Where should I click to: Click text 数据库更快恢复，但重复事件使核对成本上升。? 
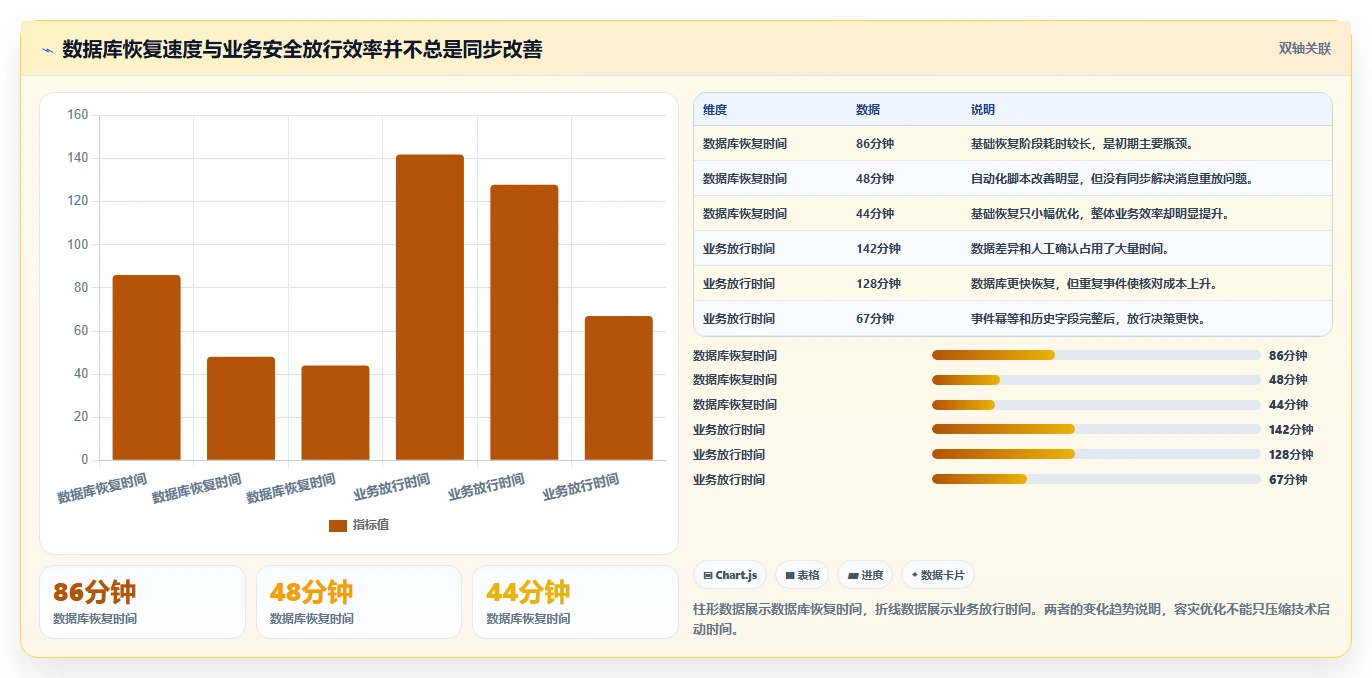pyautogui.click(x=1094, y=284)
